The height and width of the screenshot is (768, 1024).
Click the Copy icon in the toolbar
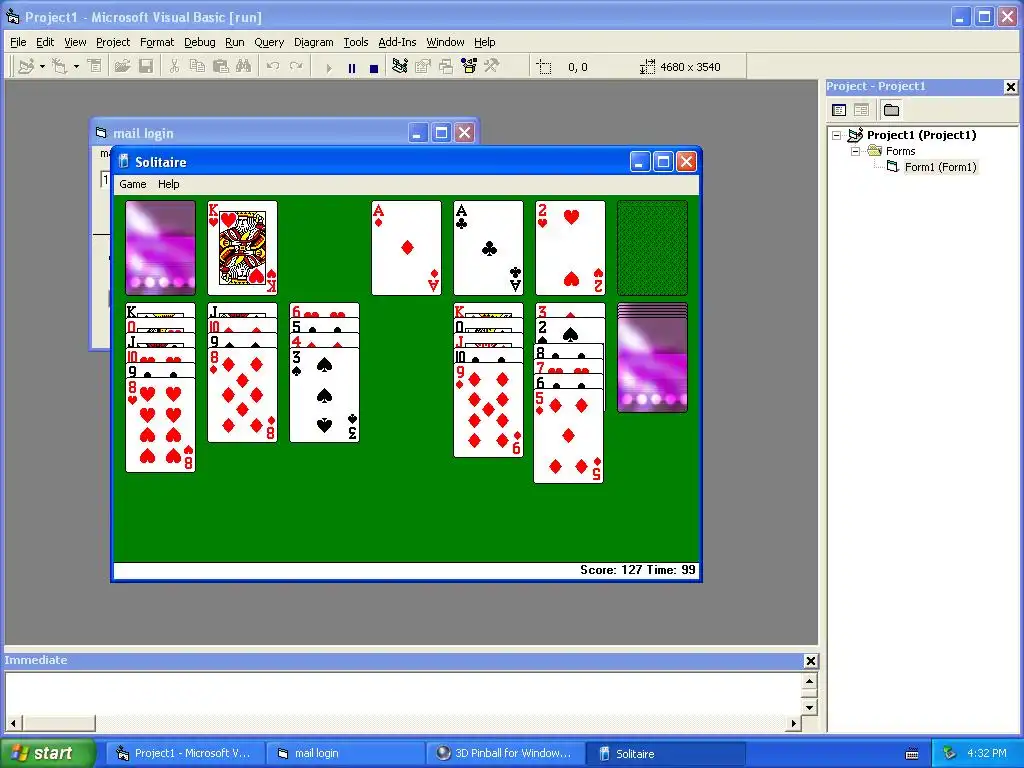(197, 67)
